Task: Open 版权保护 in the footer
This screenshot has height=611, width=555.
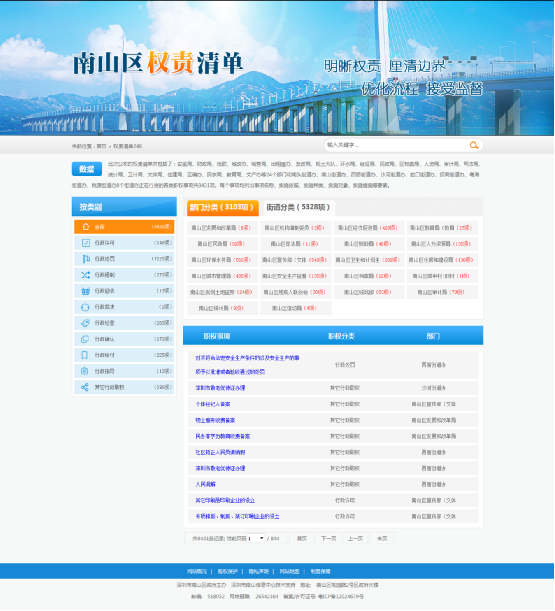Action: (228, 572)
